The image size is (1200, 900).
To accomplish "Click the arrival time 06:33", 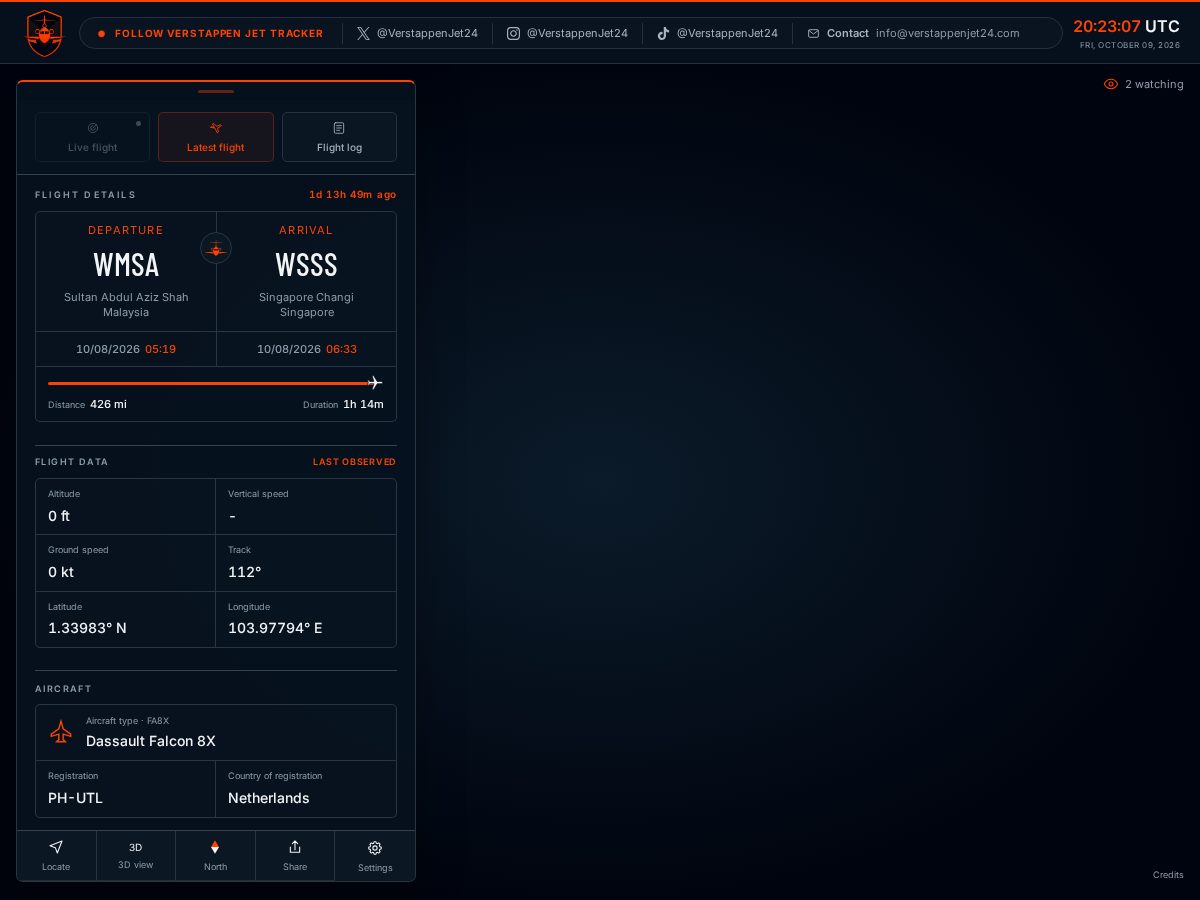I will pos(341,349).
